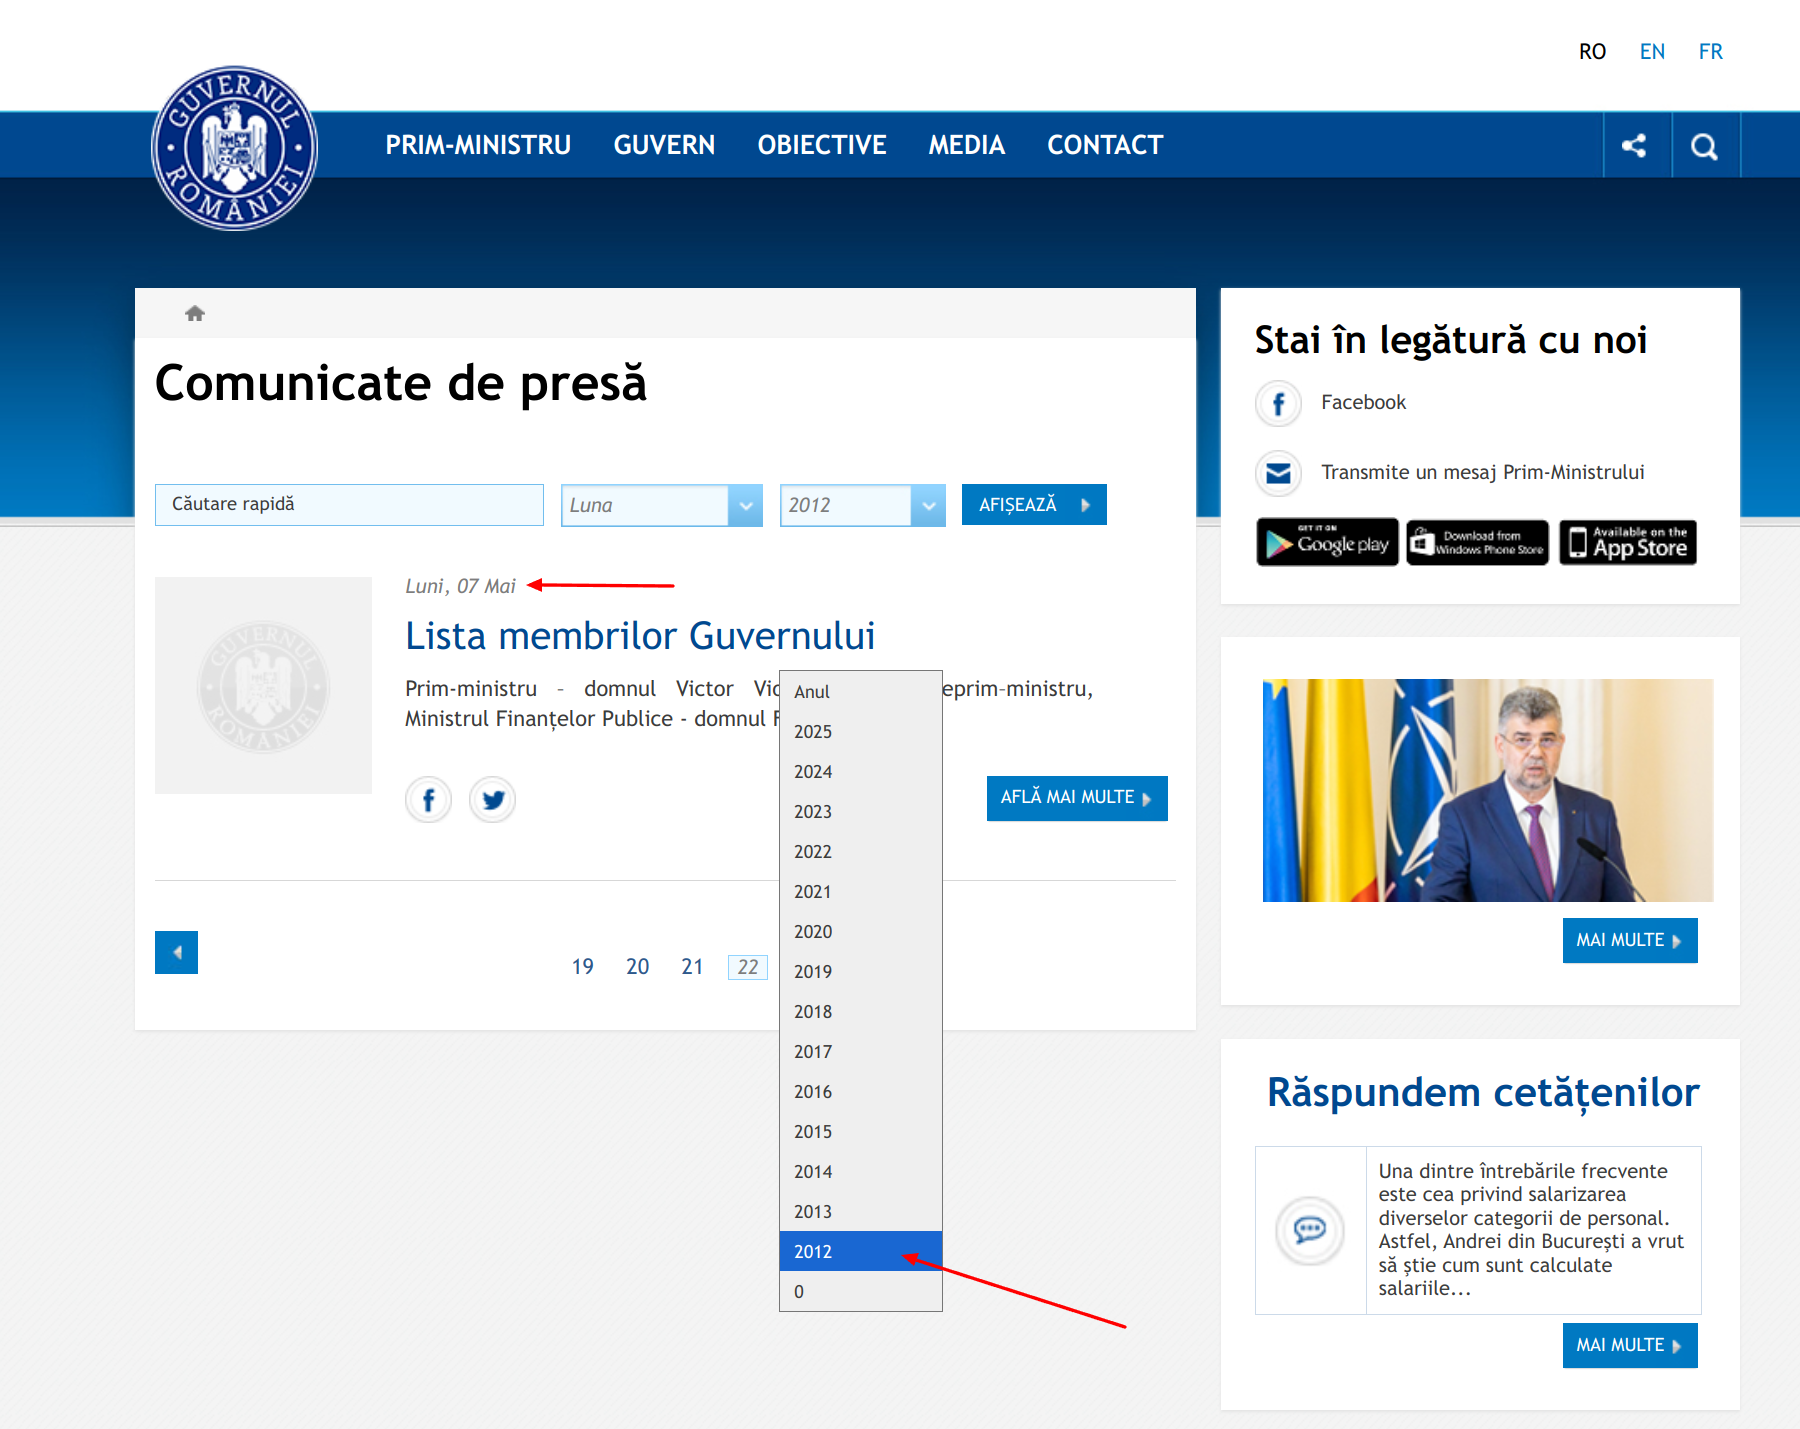The height and width of the screenshot is (1429, 1800).
Task: Open the MEDIA menu item
Action: pyautogui.click(x=966, y=145)
